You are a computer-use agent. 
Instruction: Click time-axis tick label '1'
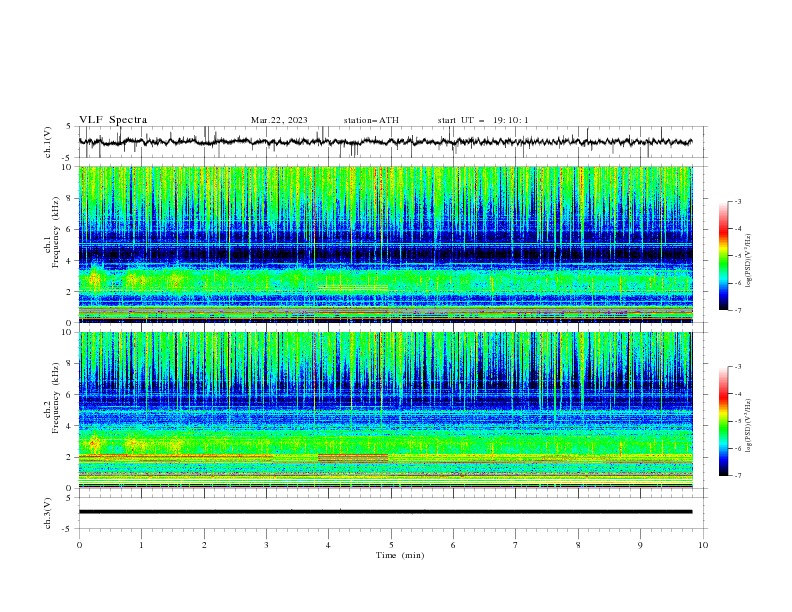point(141,545)
